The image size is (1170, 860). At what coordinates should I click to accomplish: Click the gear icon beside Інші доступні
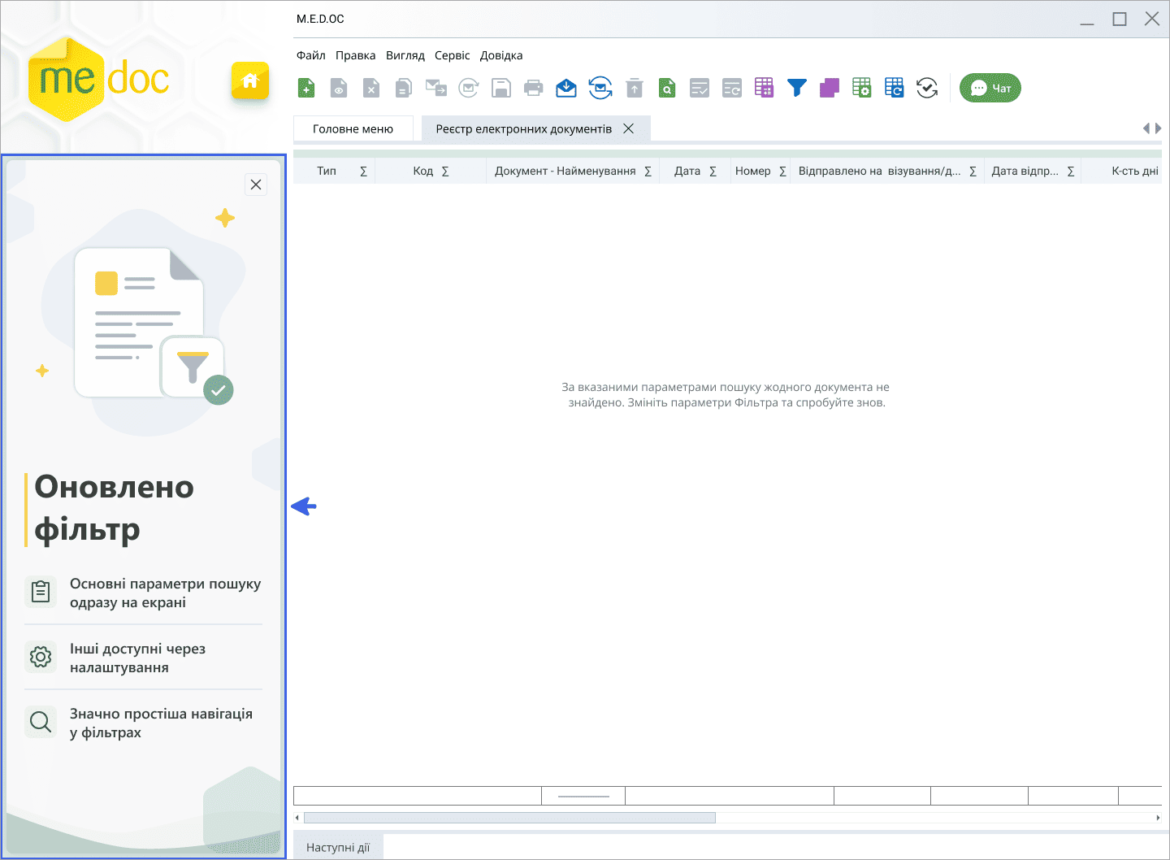(40, 656)
